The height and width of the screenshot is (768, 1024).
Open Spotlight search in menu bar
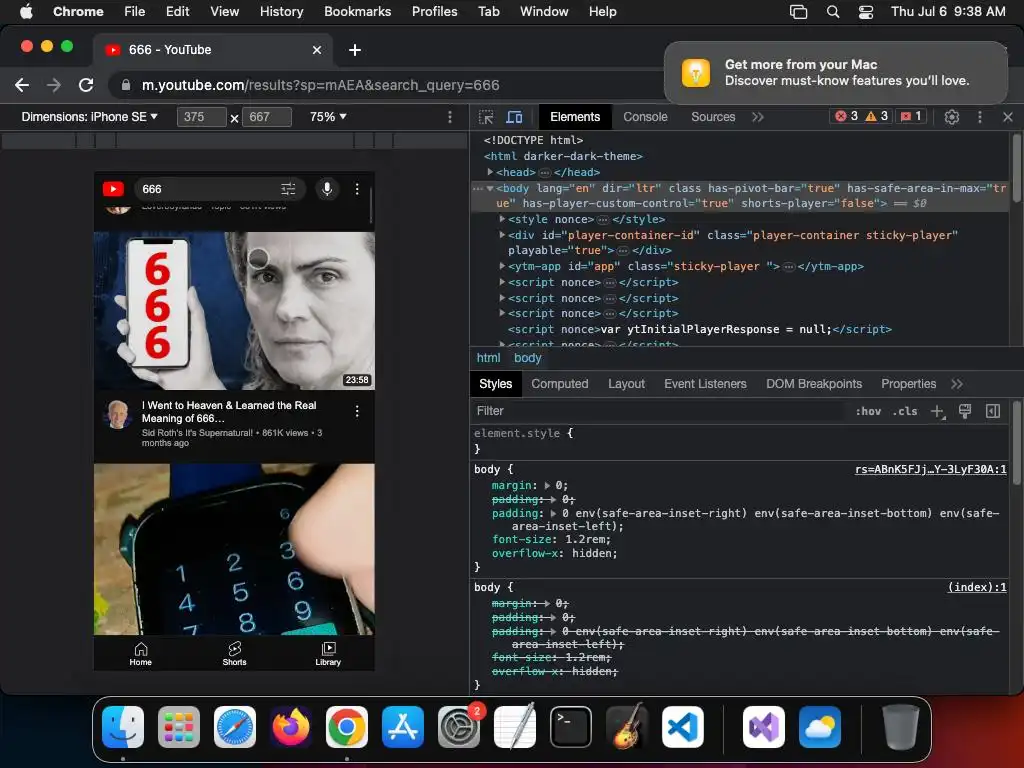[x=833, y=12]
